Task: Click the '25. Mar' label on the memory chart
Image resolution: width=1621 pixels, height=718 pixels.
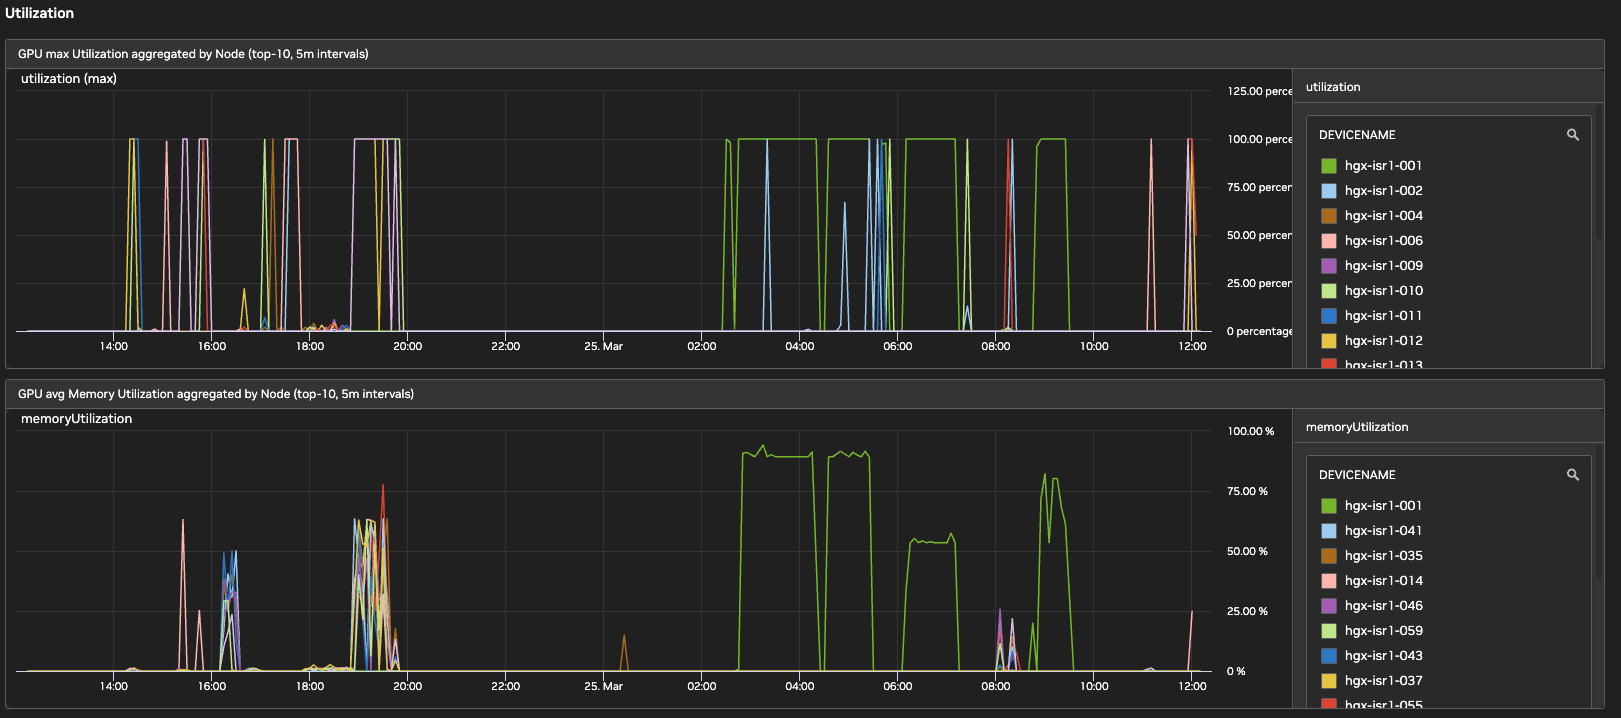Action: coord(603,686)
